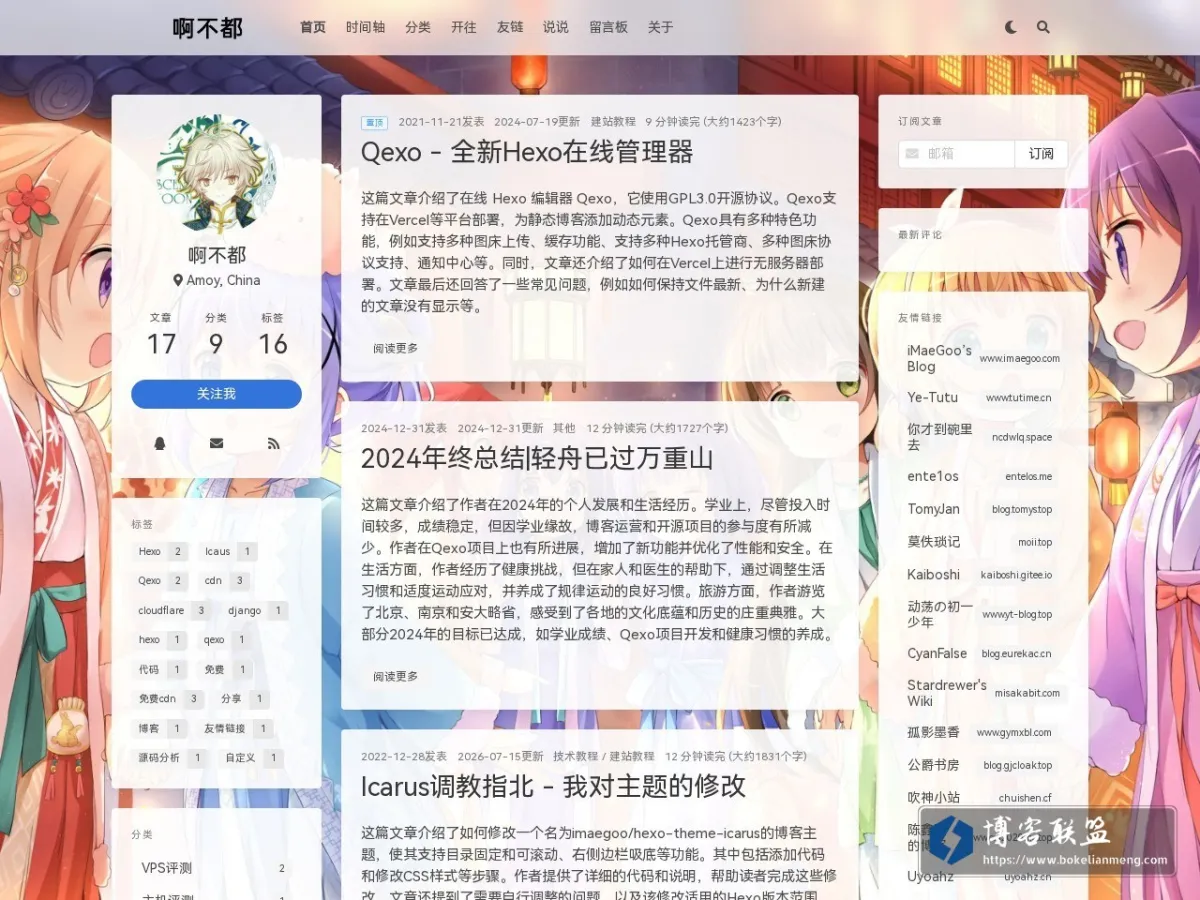The height and width of the screenshot is (900, 1200).
Task: Select the Icaus tag
Action: [228, 551]
